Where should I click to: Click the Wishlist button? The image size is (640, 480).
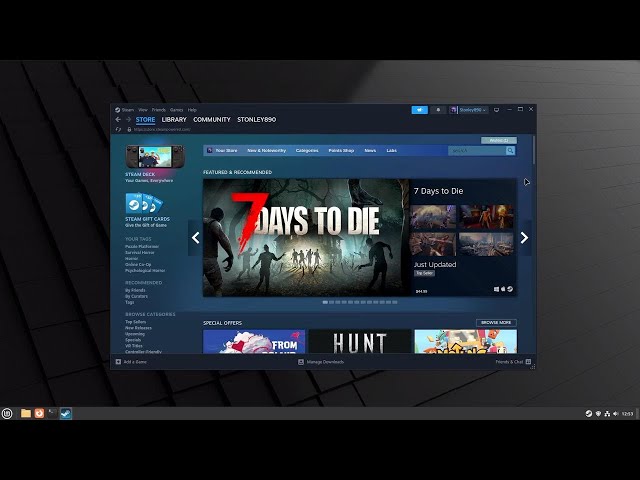tap(499, 140)
